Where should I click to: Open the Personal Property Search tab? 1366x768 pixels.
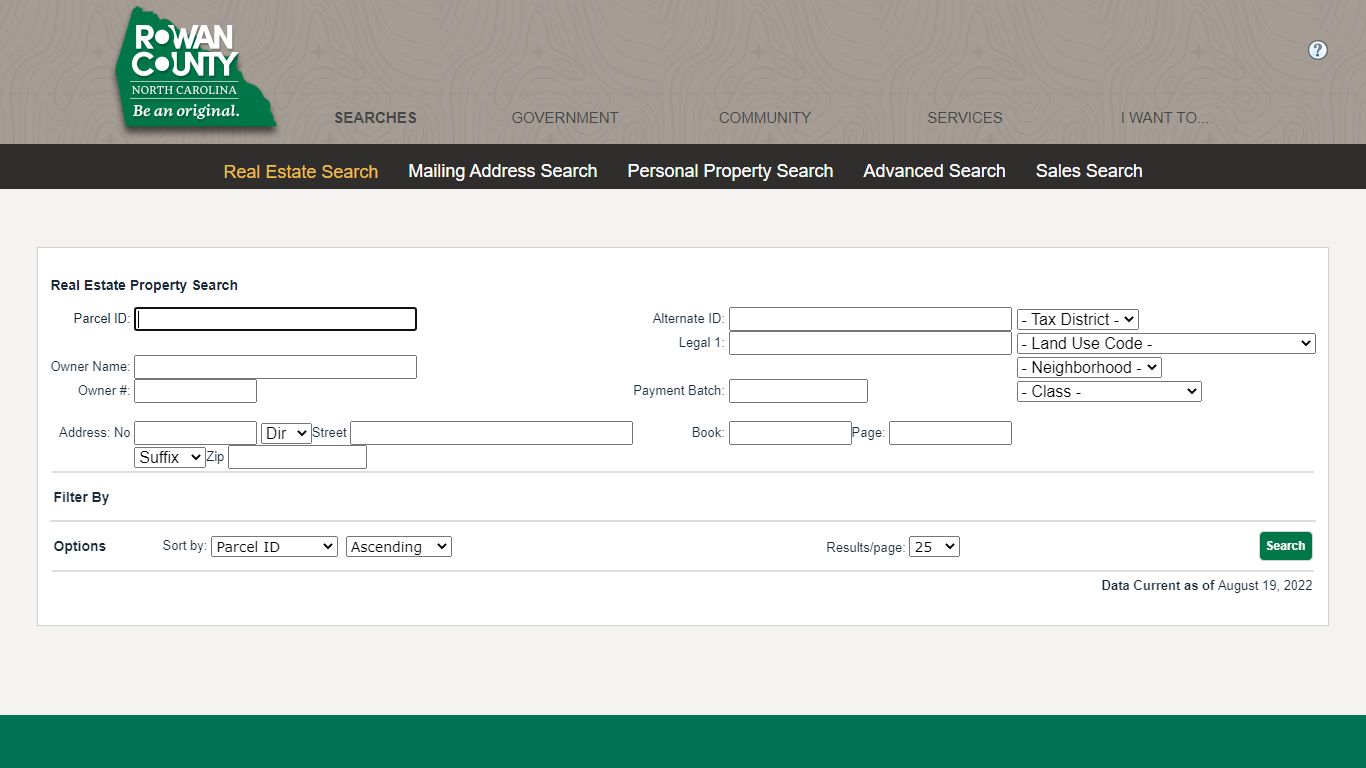[x=730, y=171]
